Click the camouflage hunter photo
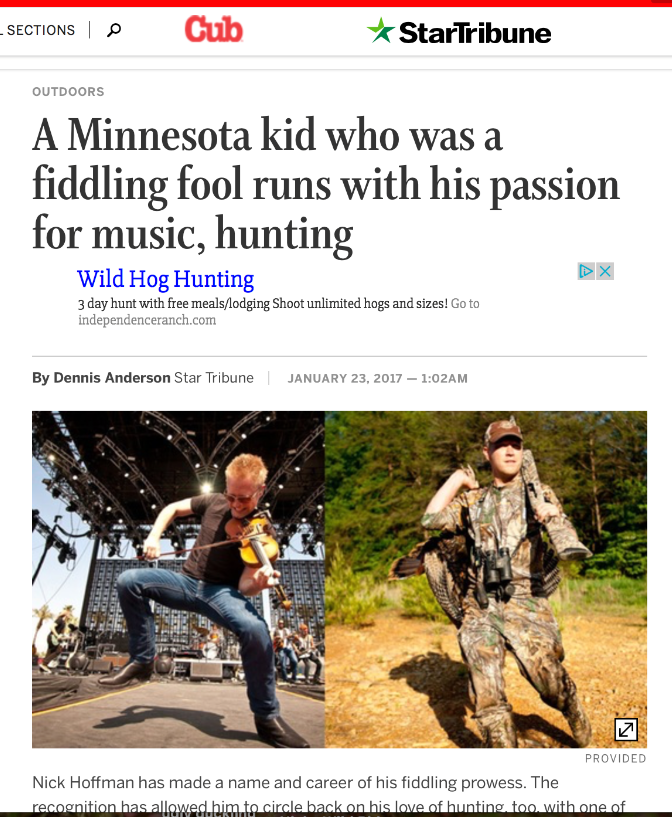Image resolution: width=672 pixels, height=817 pixels. click(x=486, y=579)
